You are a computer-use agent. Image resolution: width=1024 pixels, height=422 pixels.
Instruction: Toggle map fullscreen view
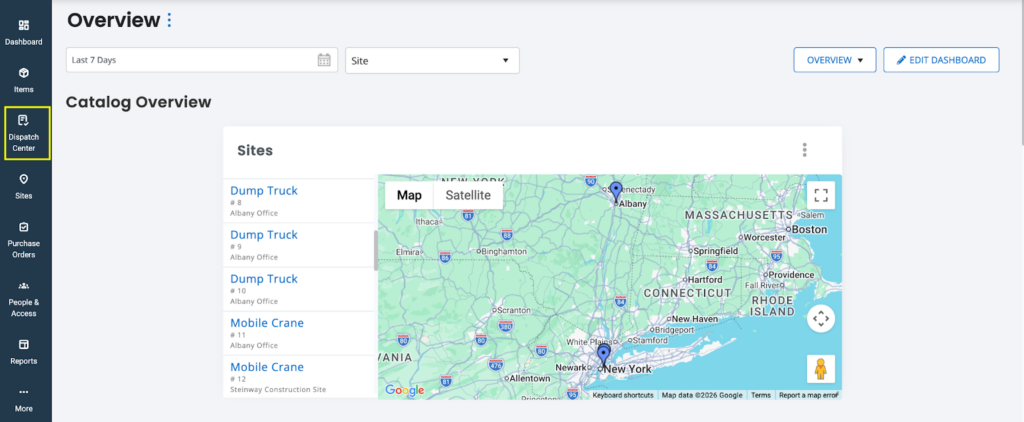point(820,196)
